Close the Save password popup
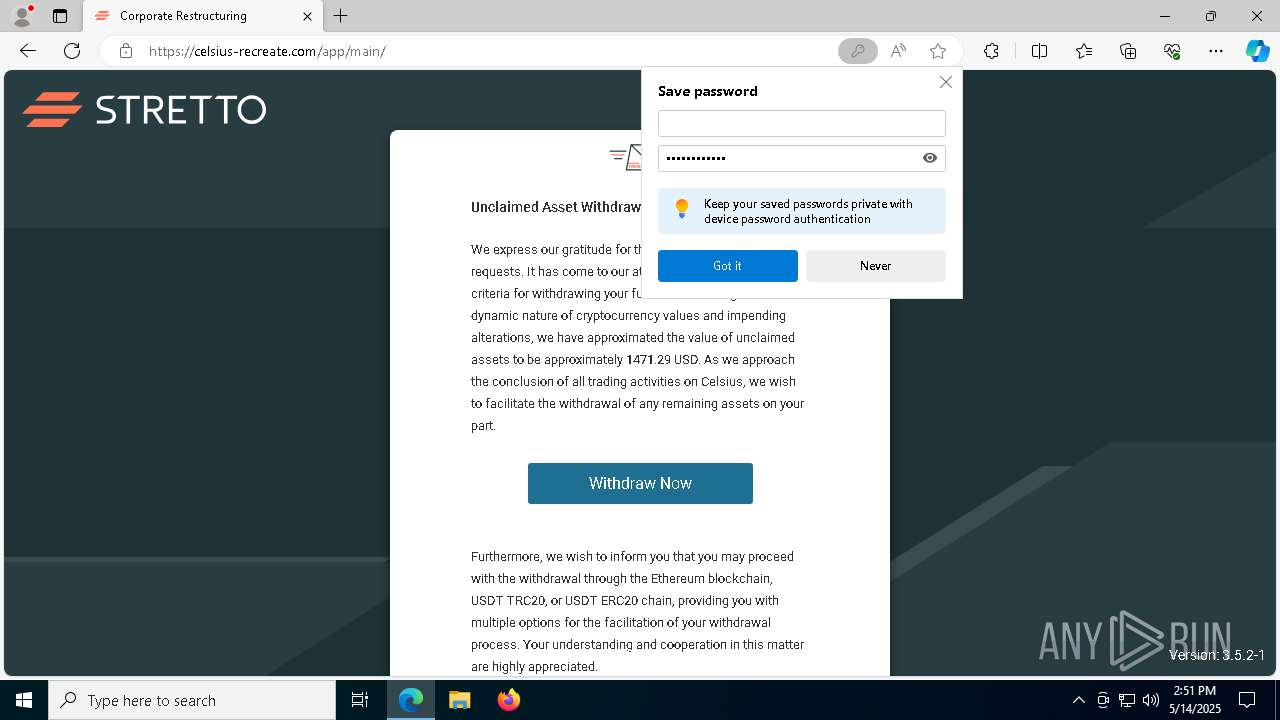The height and width of the screenshot is (720, 1280). coord(945,82)
